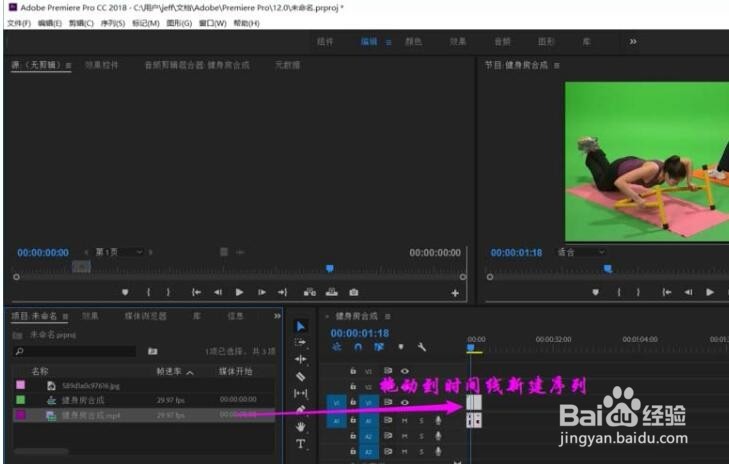Select the Type tool
The image size is (729, 464).
[x=301, y=443]
